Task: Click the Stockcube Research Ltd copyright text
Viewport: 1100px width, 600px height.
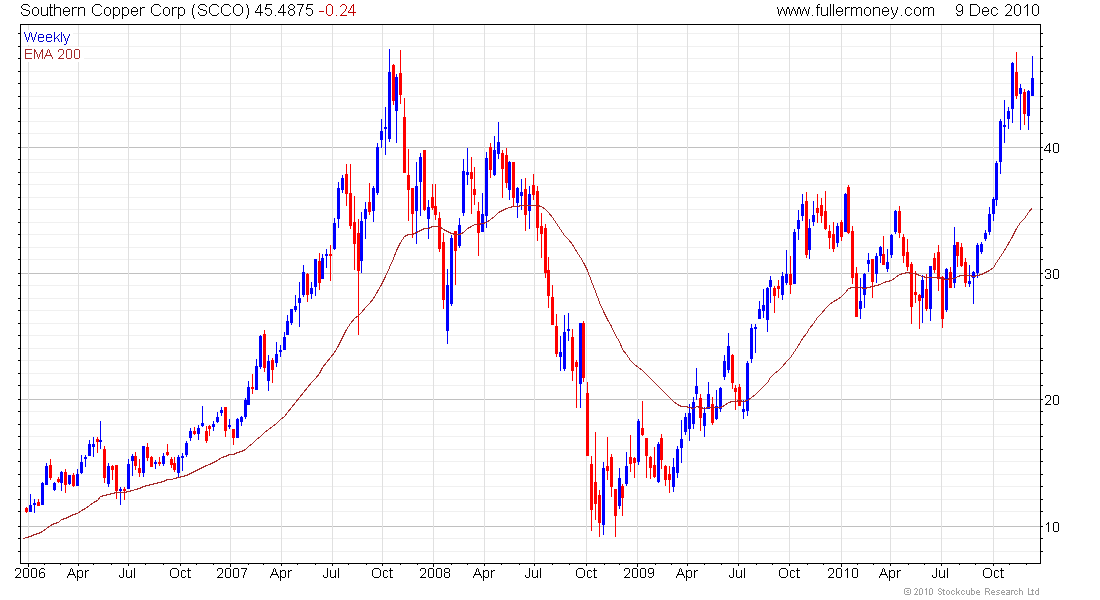Action: (x=971, y=592)
